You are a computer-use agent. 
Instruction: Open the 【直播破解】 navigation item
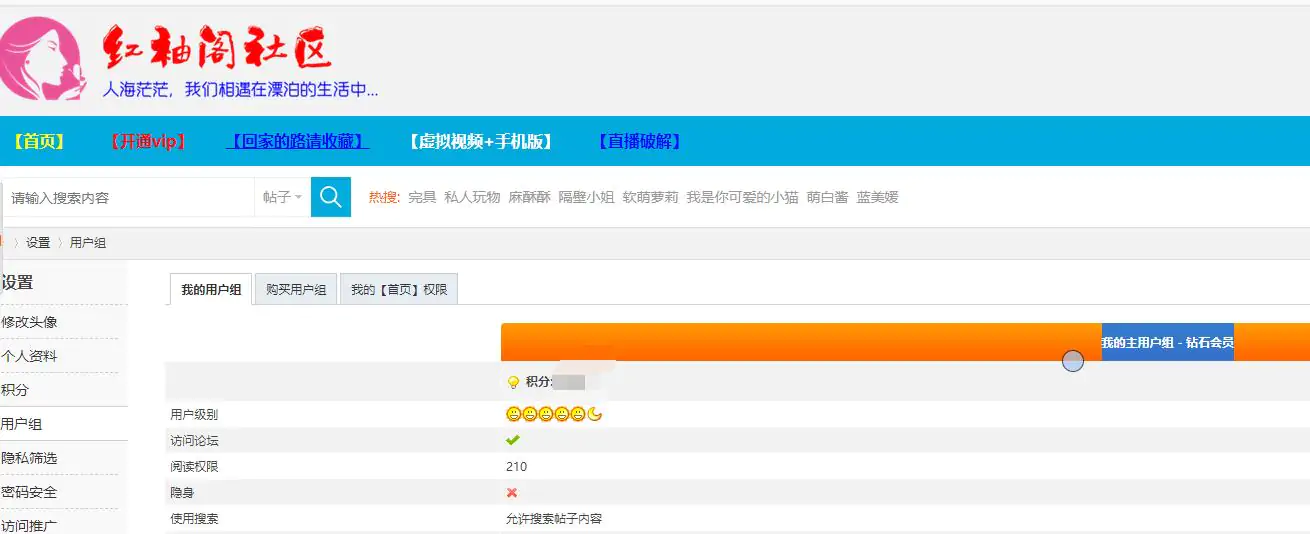(x=639, y=142)
